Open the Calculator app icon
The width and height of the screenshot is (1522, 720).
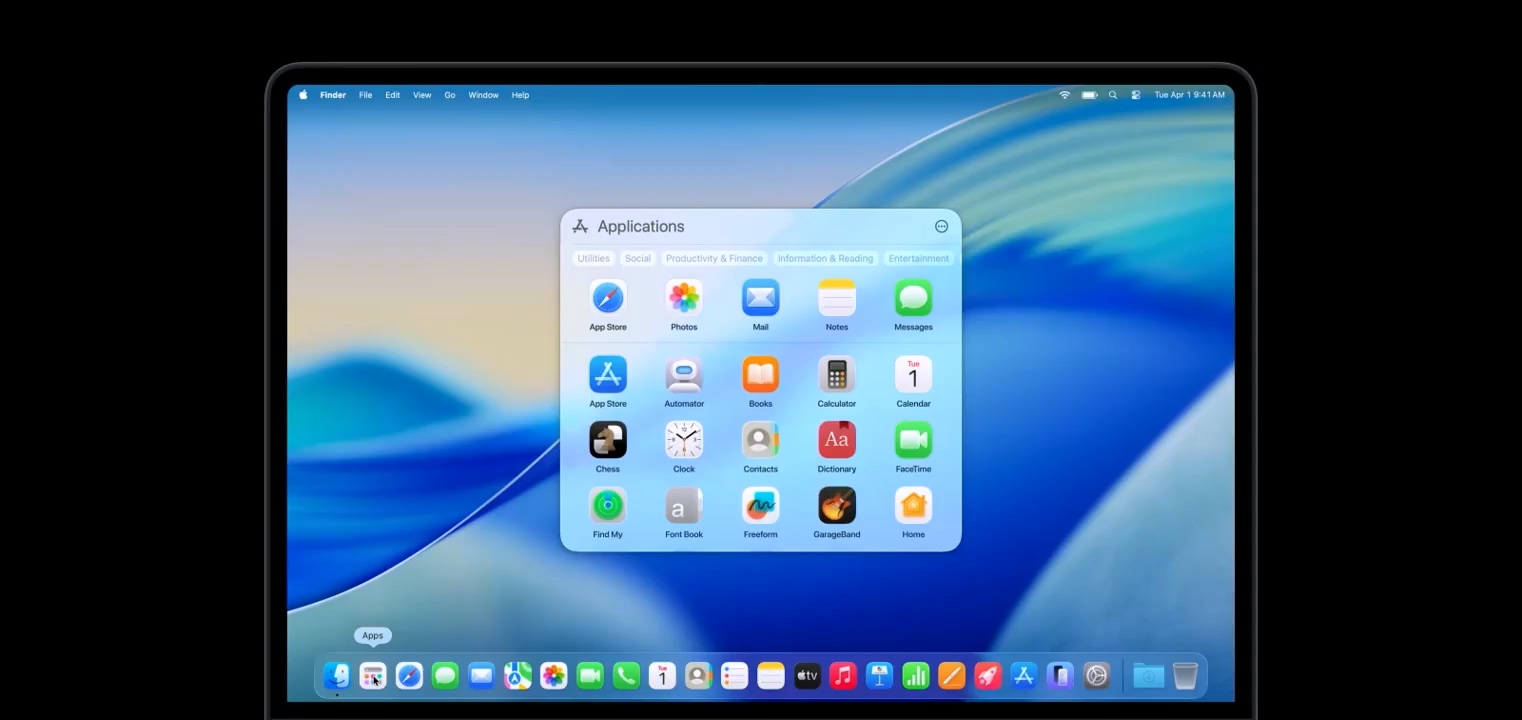click(836, 375)
